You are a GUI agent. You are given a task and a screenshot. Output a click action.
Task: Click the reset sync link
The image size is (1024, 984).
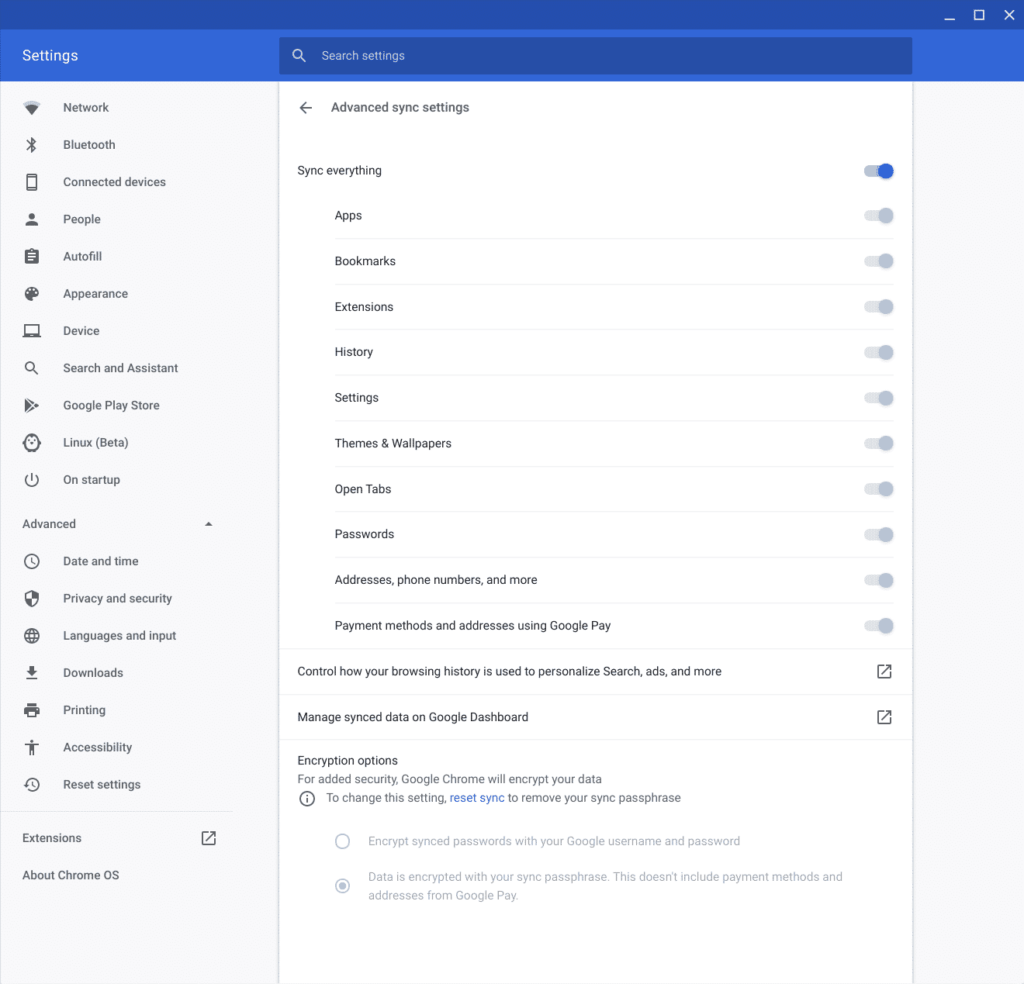pos(477,798)
